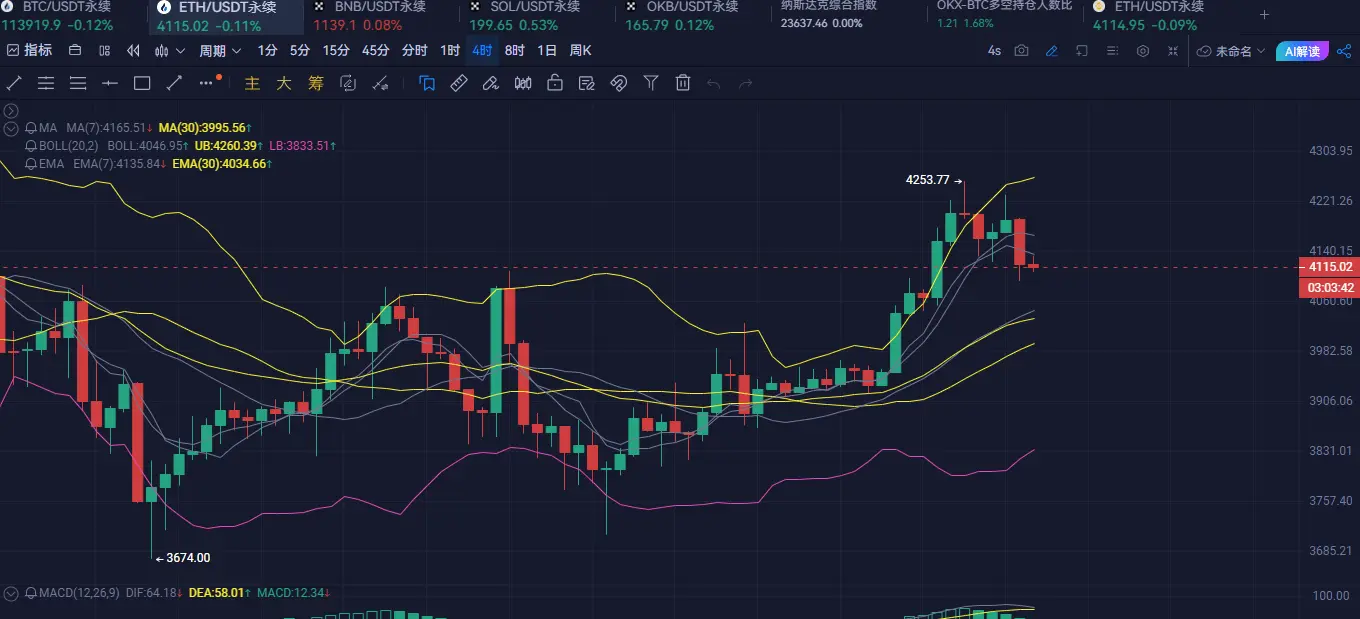The image size is (1360, 619).
Task: Collapse the MACD(12,26,9) indicator chevron
Action: tap(11, 593)
